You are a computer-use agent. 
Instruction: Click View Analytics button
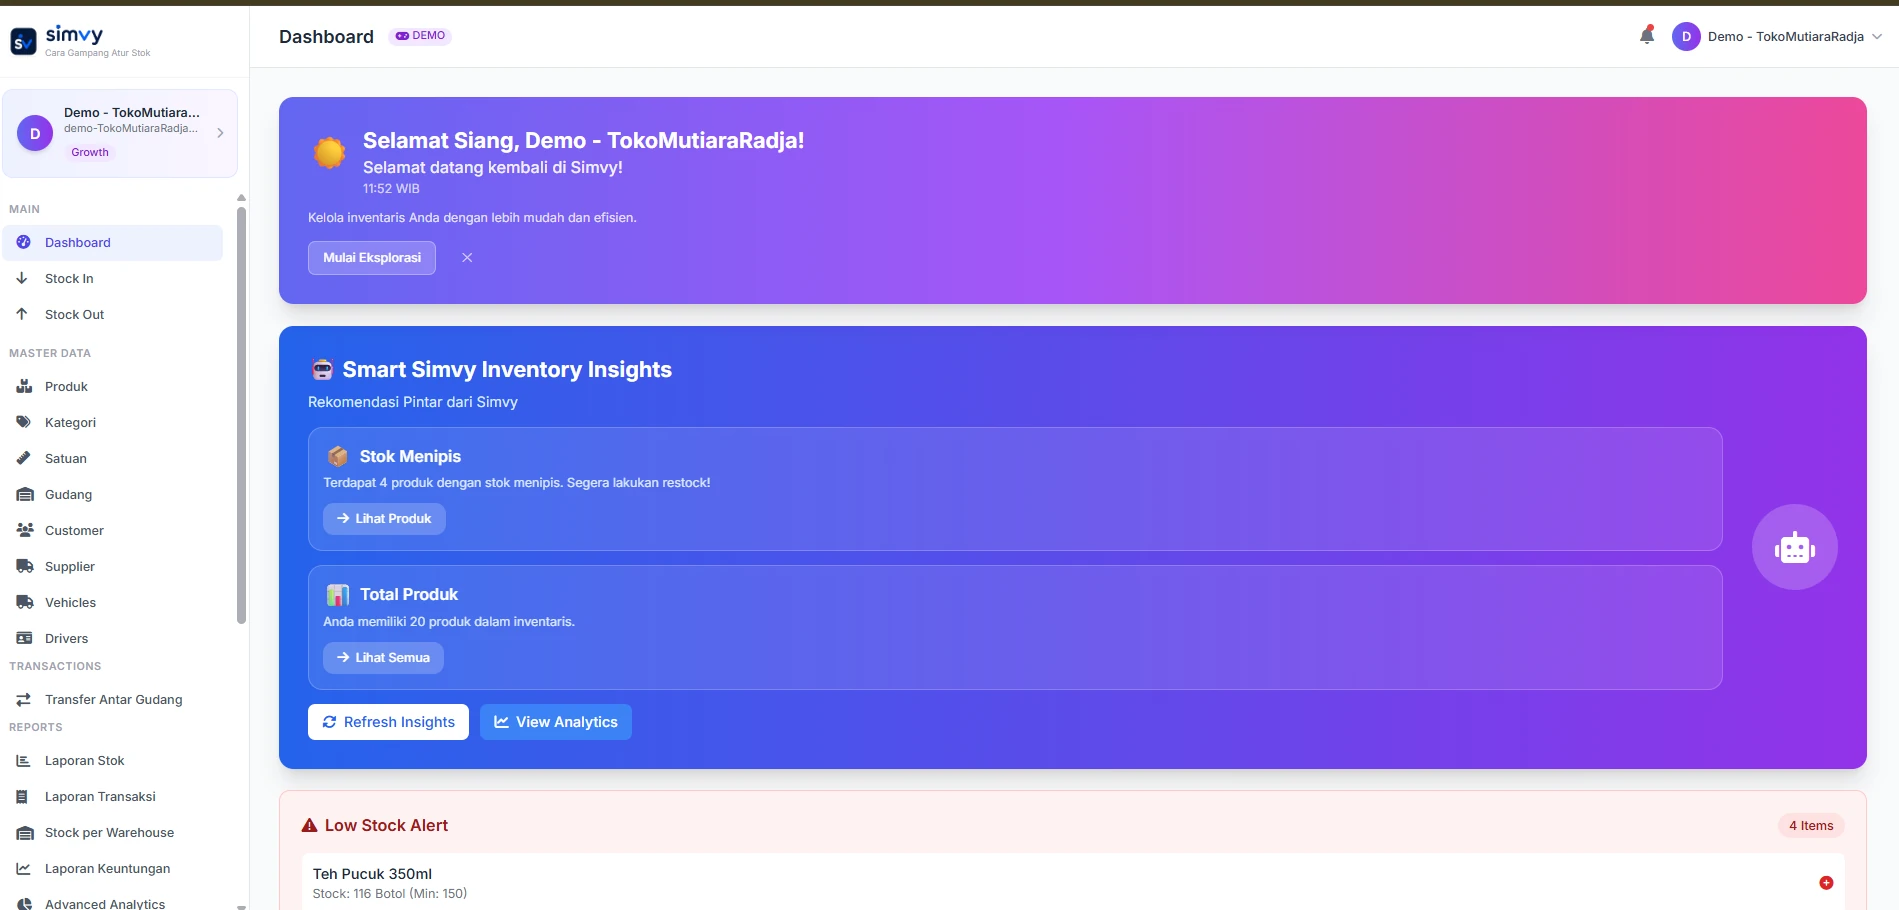(x=556, y=722)
